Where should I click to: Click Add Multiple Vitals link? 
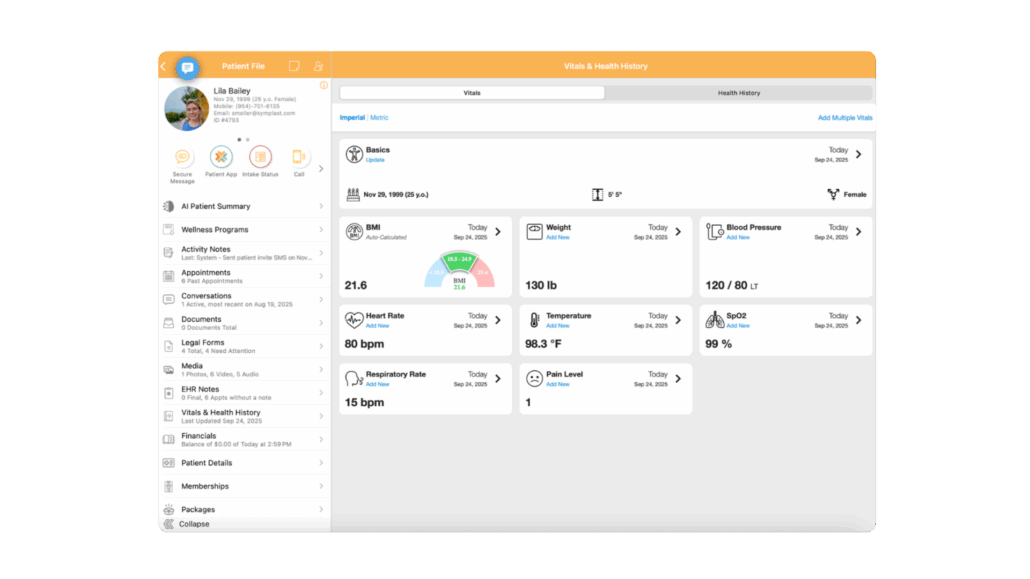(845, 118)
